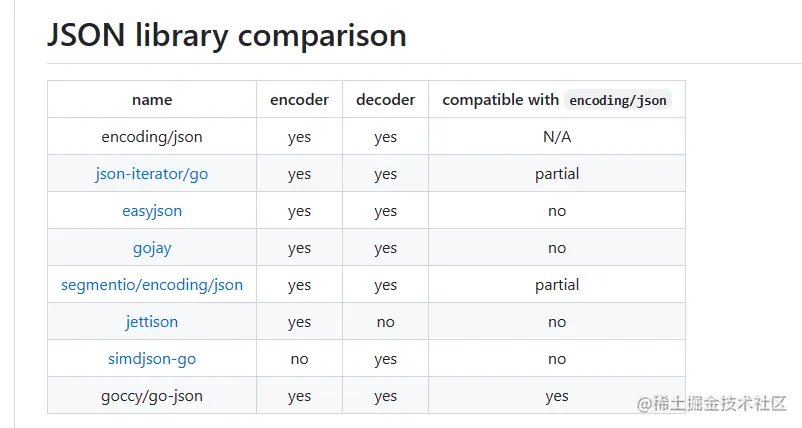Click the N/A compatibility cell
Viewport: 802px width, 428px height.
click(x=557, y=137)
